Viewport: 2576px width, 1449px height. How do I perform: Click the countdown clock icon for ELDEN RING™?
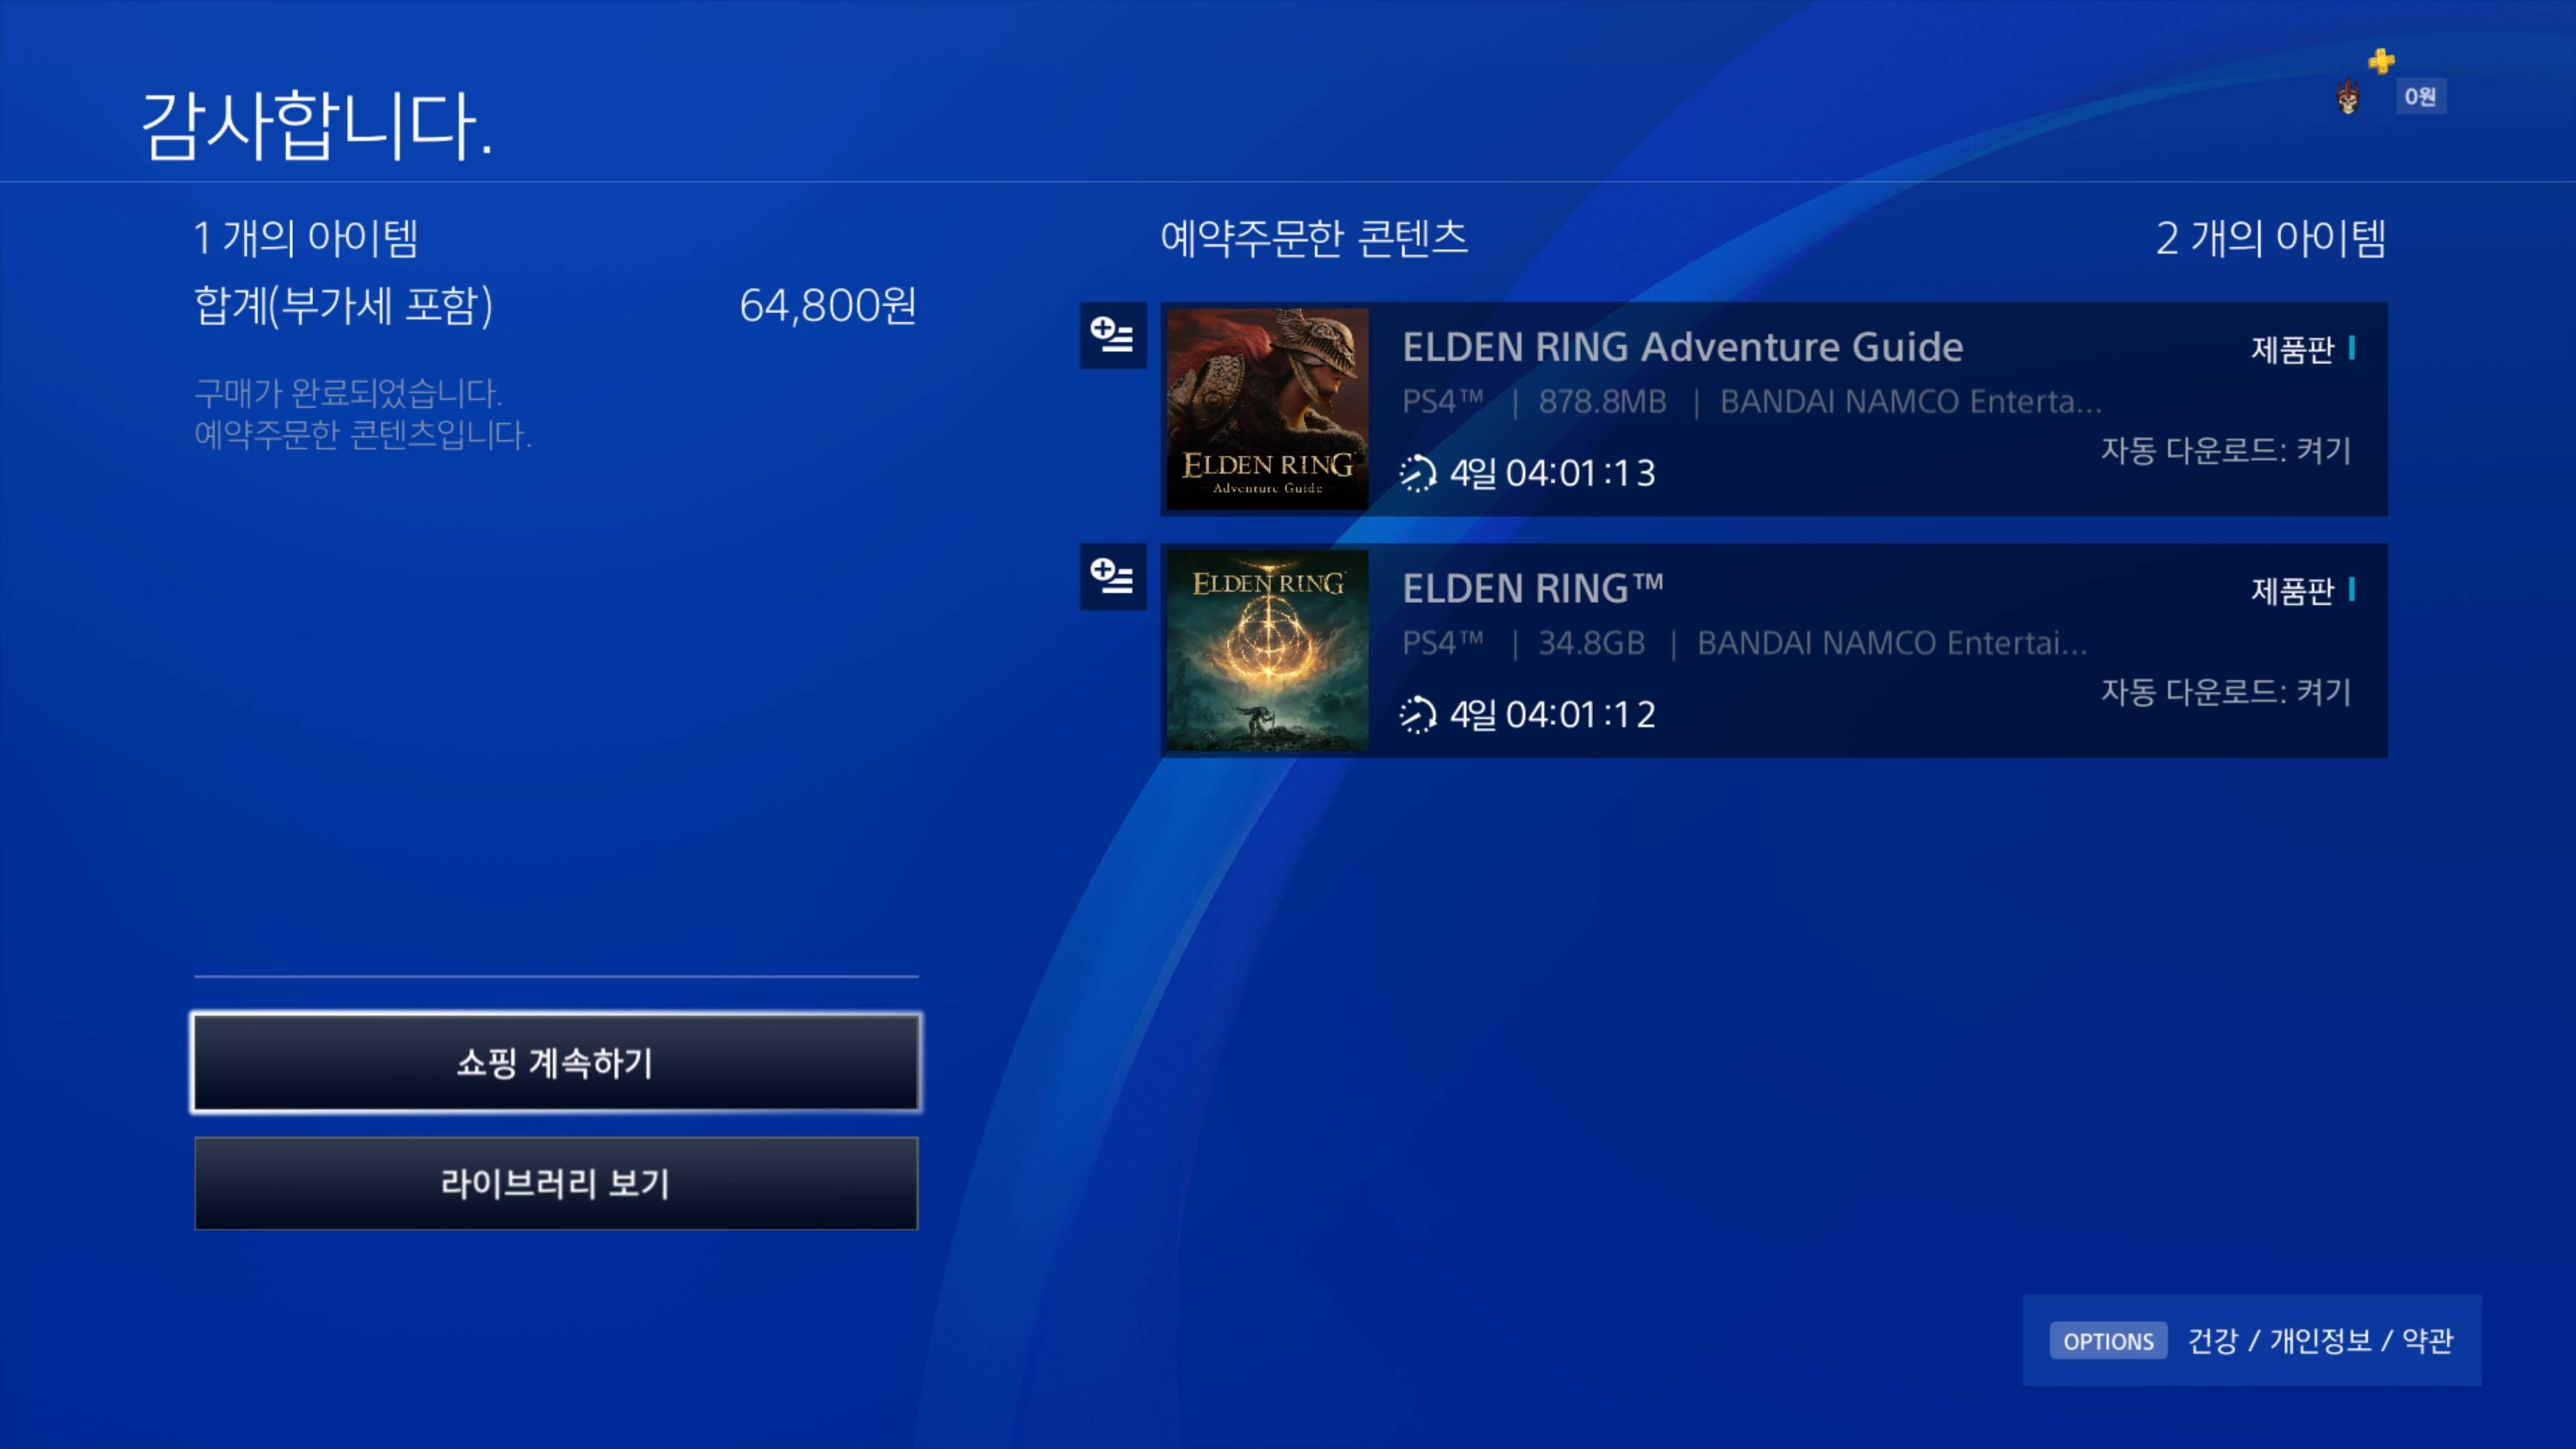click(1417, 714)
